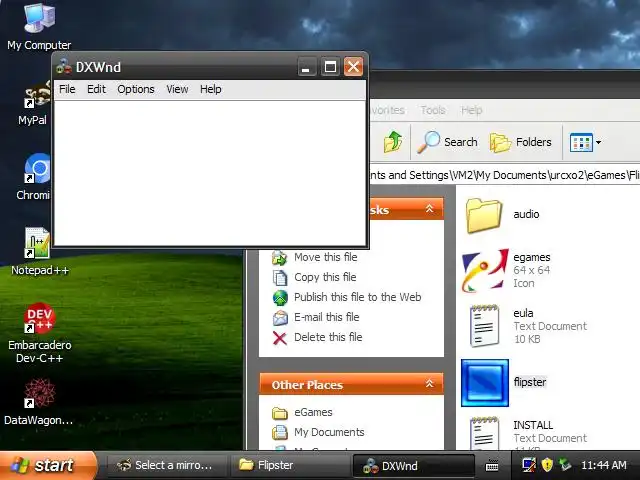Select the audio folder
This screenshot has height=480, width=640.
tap(503, 215)
